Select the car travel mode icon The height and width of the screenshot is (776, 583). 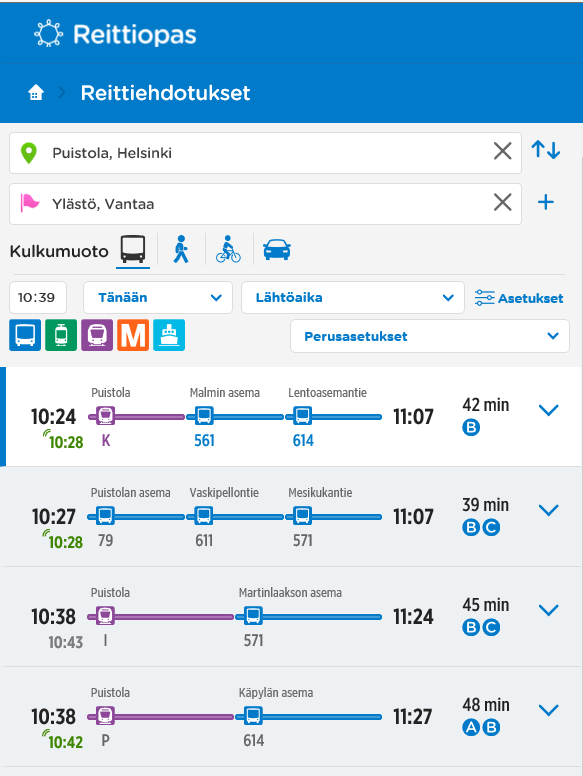click(277, 249)
